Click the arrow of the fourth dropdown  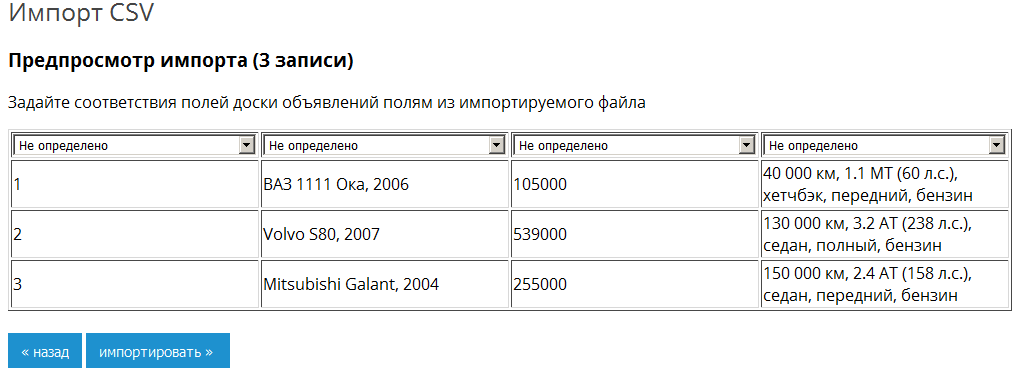coord(998,145)
